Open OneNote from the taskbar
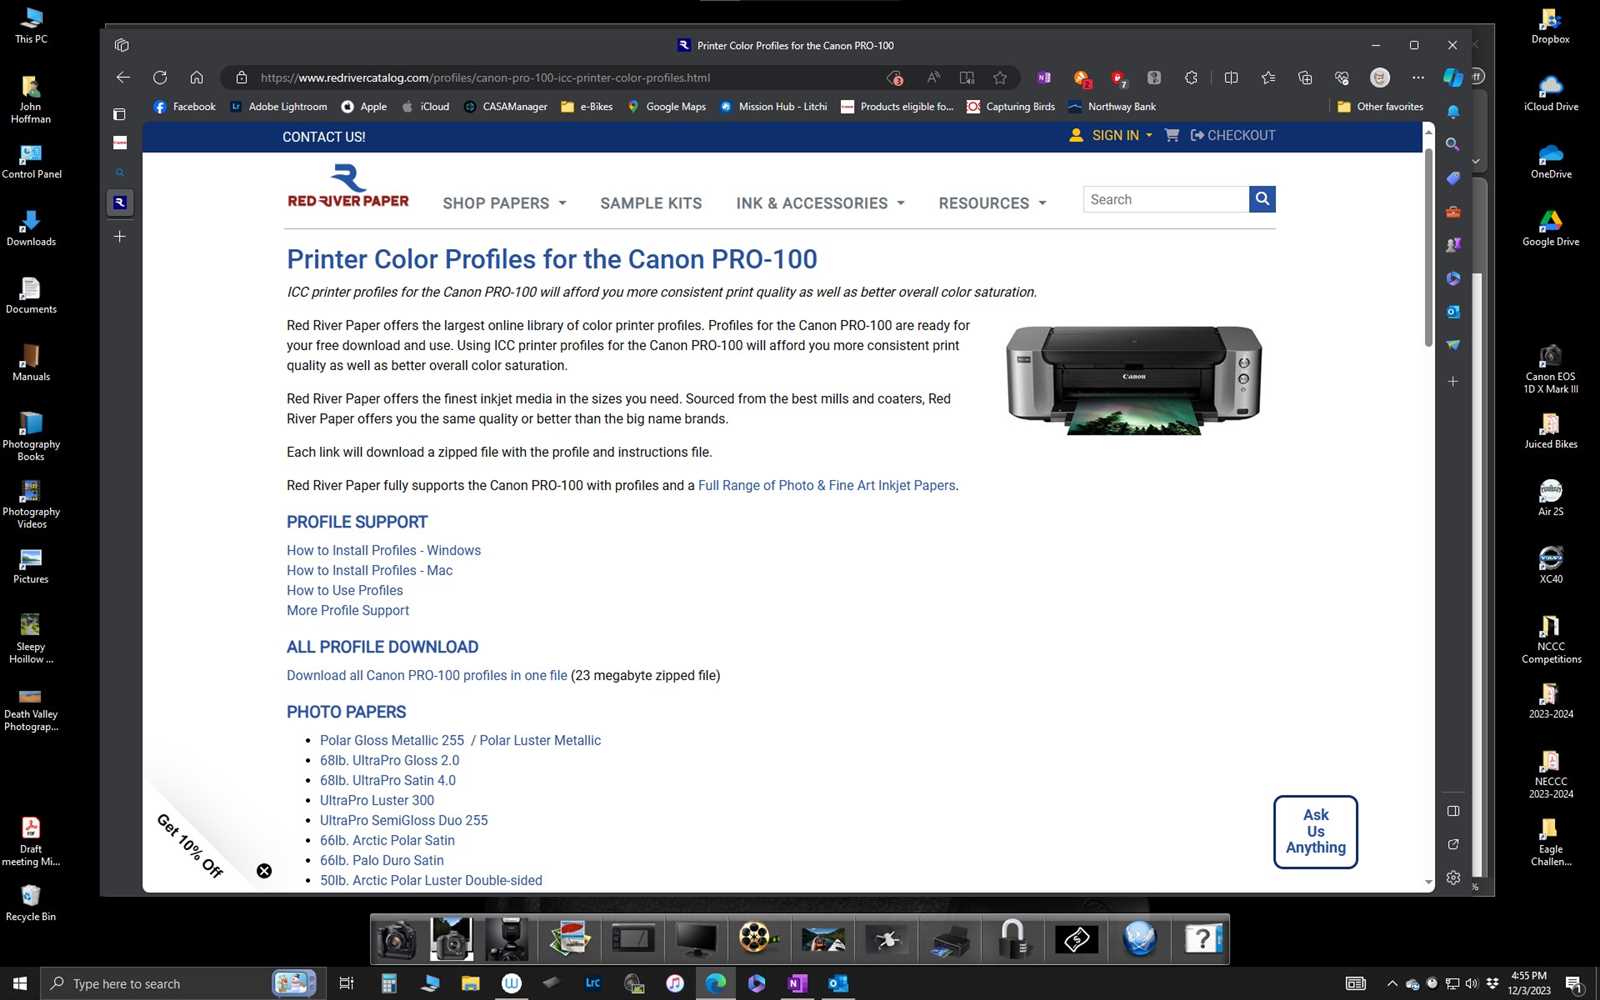1600x1000 pixels. 797,983
